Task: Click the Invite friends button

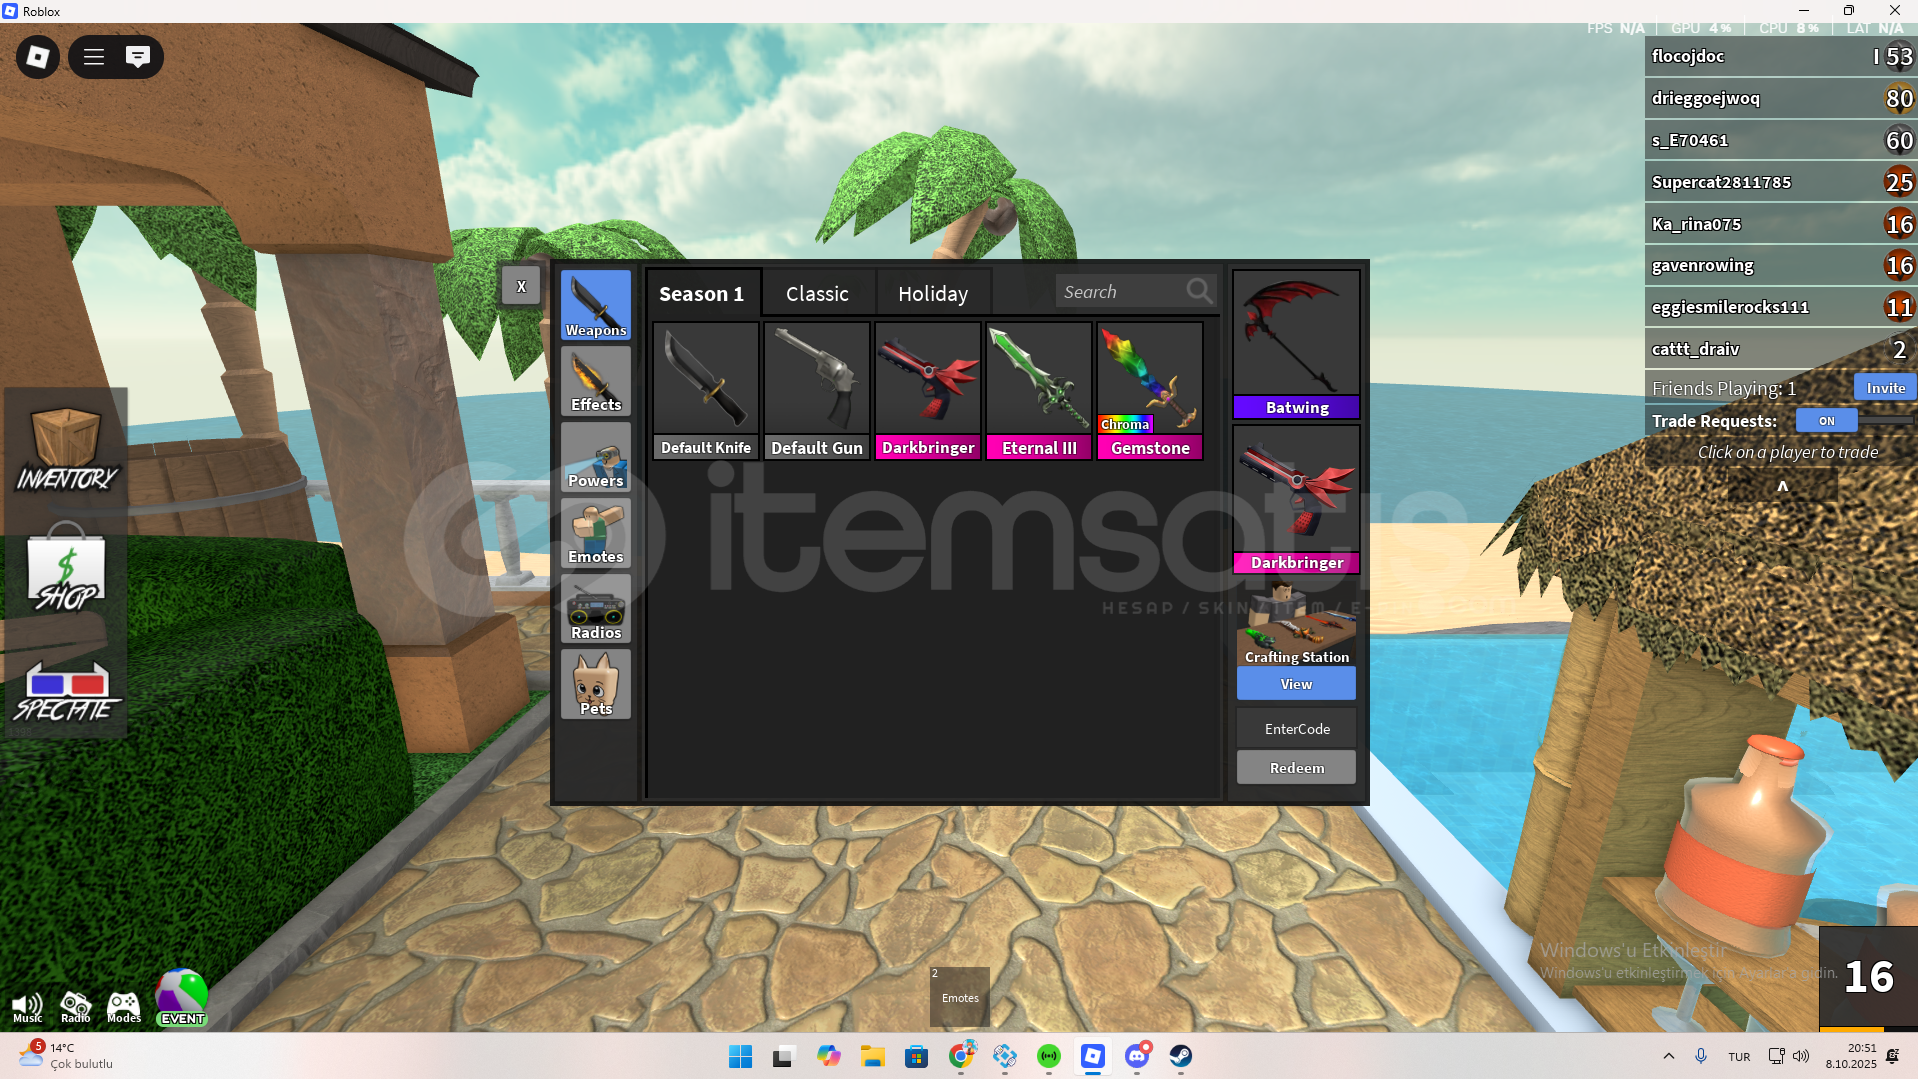Action: [x=1885, y=388]
